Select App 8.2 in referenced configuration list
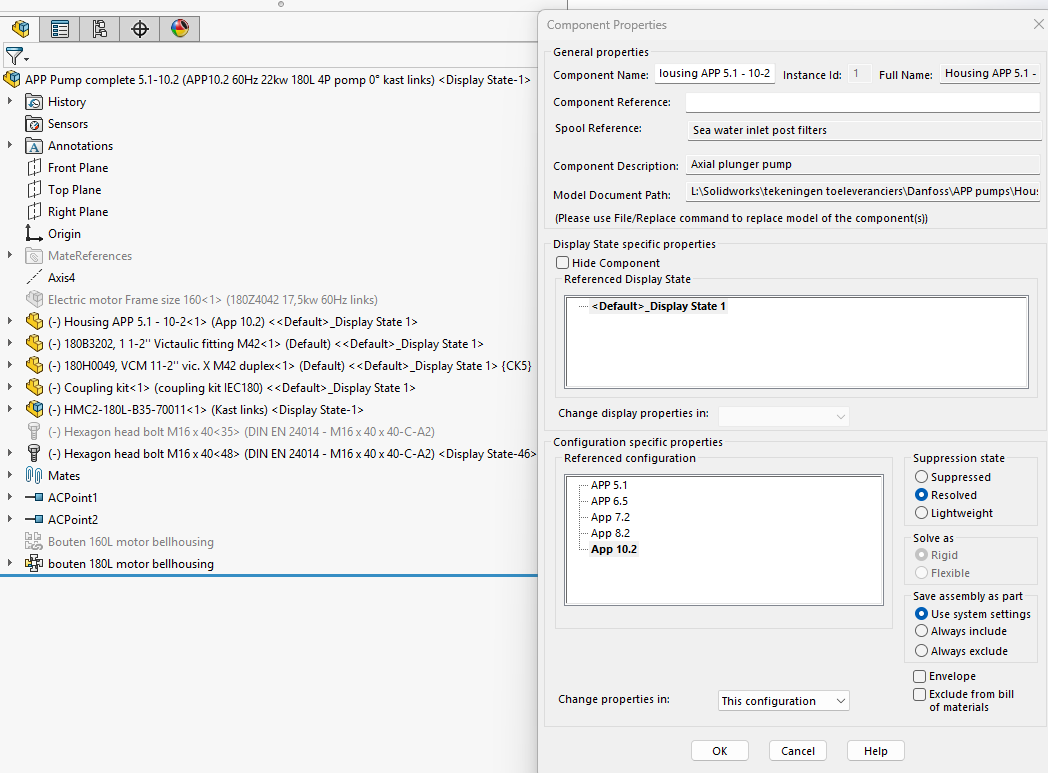 (610, 533)
